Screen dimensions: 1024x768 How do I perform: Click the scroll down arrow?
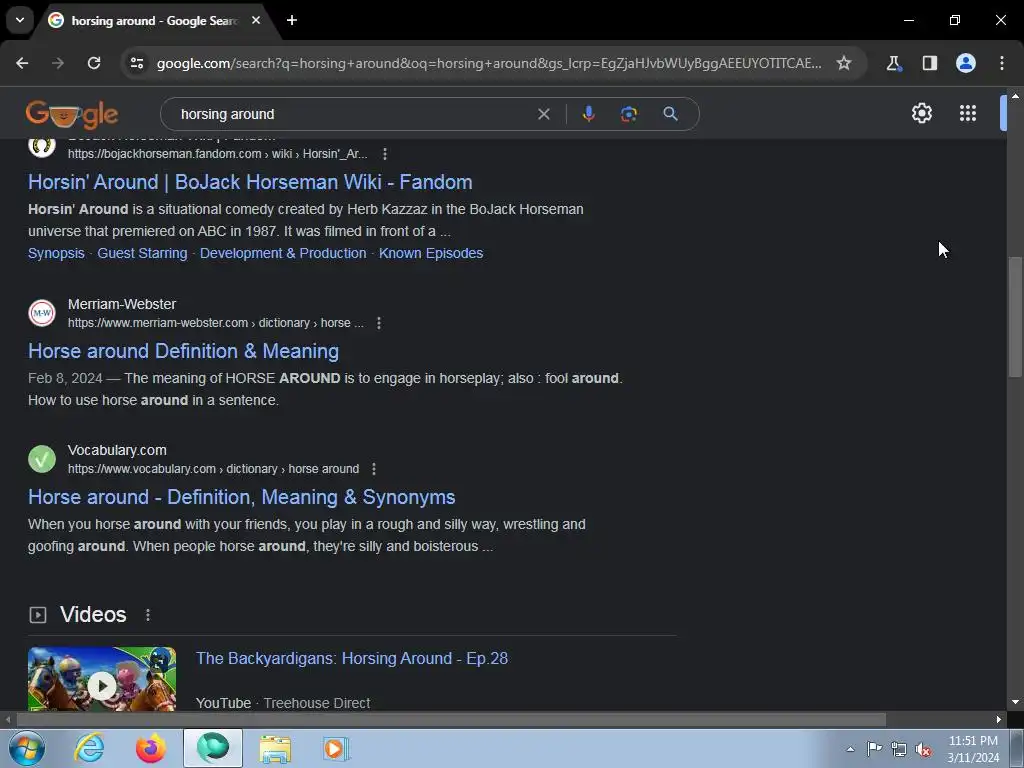[1015, 702]
